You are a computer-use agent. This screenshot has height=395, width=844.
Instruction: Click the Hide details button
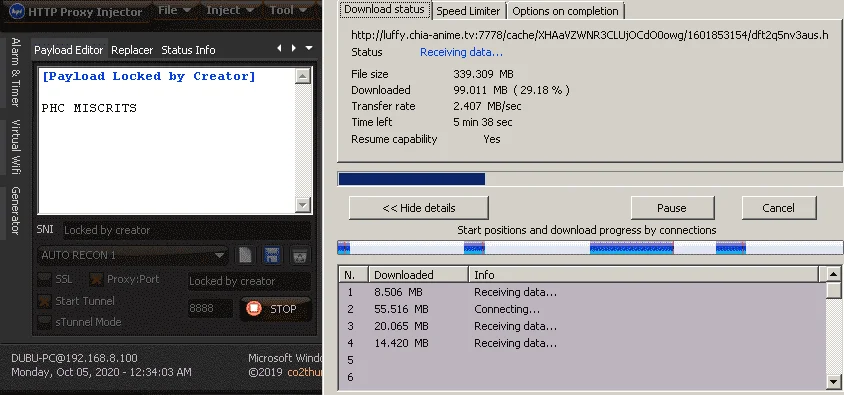(x=419, y=208)
